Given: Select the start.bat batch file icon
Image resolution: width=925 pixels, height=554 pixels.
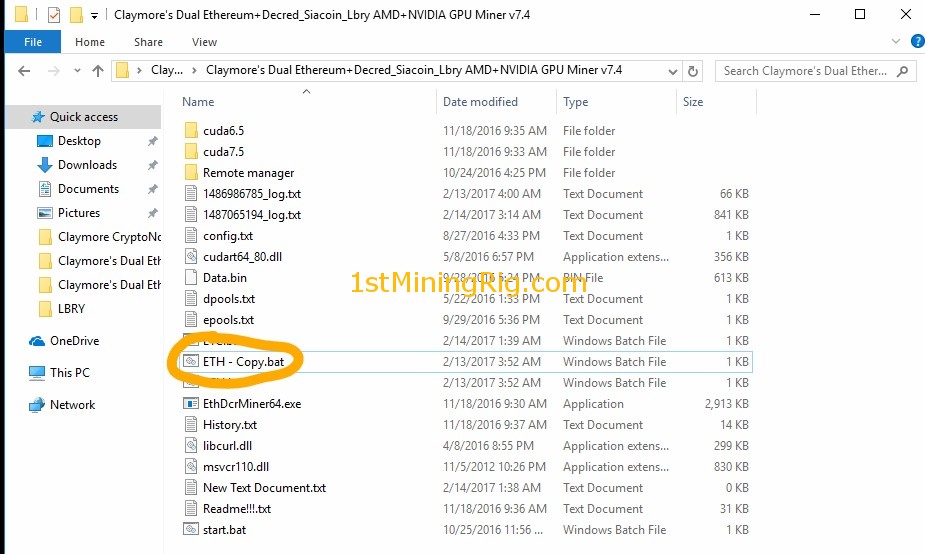Looking at the screenshot, I should click(191, 529).
